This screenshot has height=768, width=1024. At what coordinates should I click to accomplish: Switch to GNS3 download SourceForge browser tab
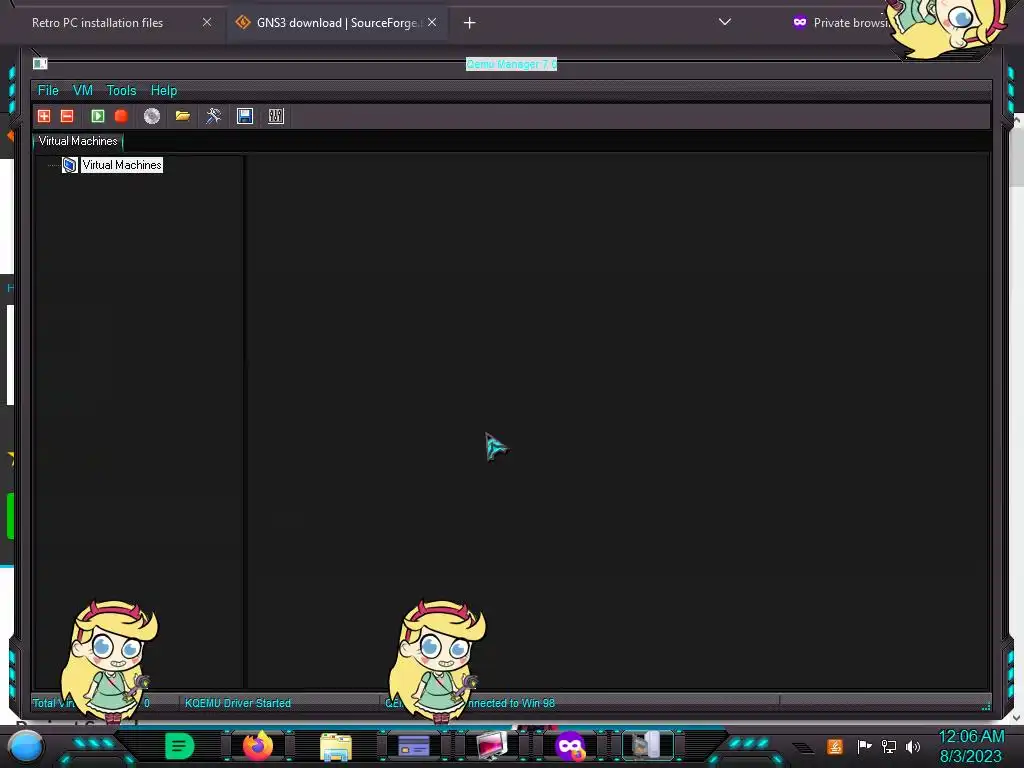tap(338, 23)
